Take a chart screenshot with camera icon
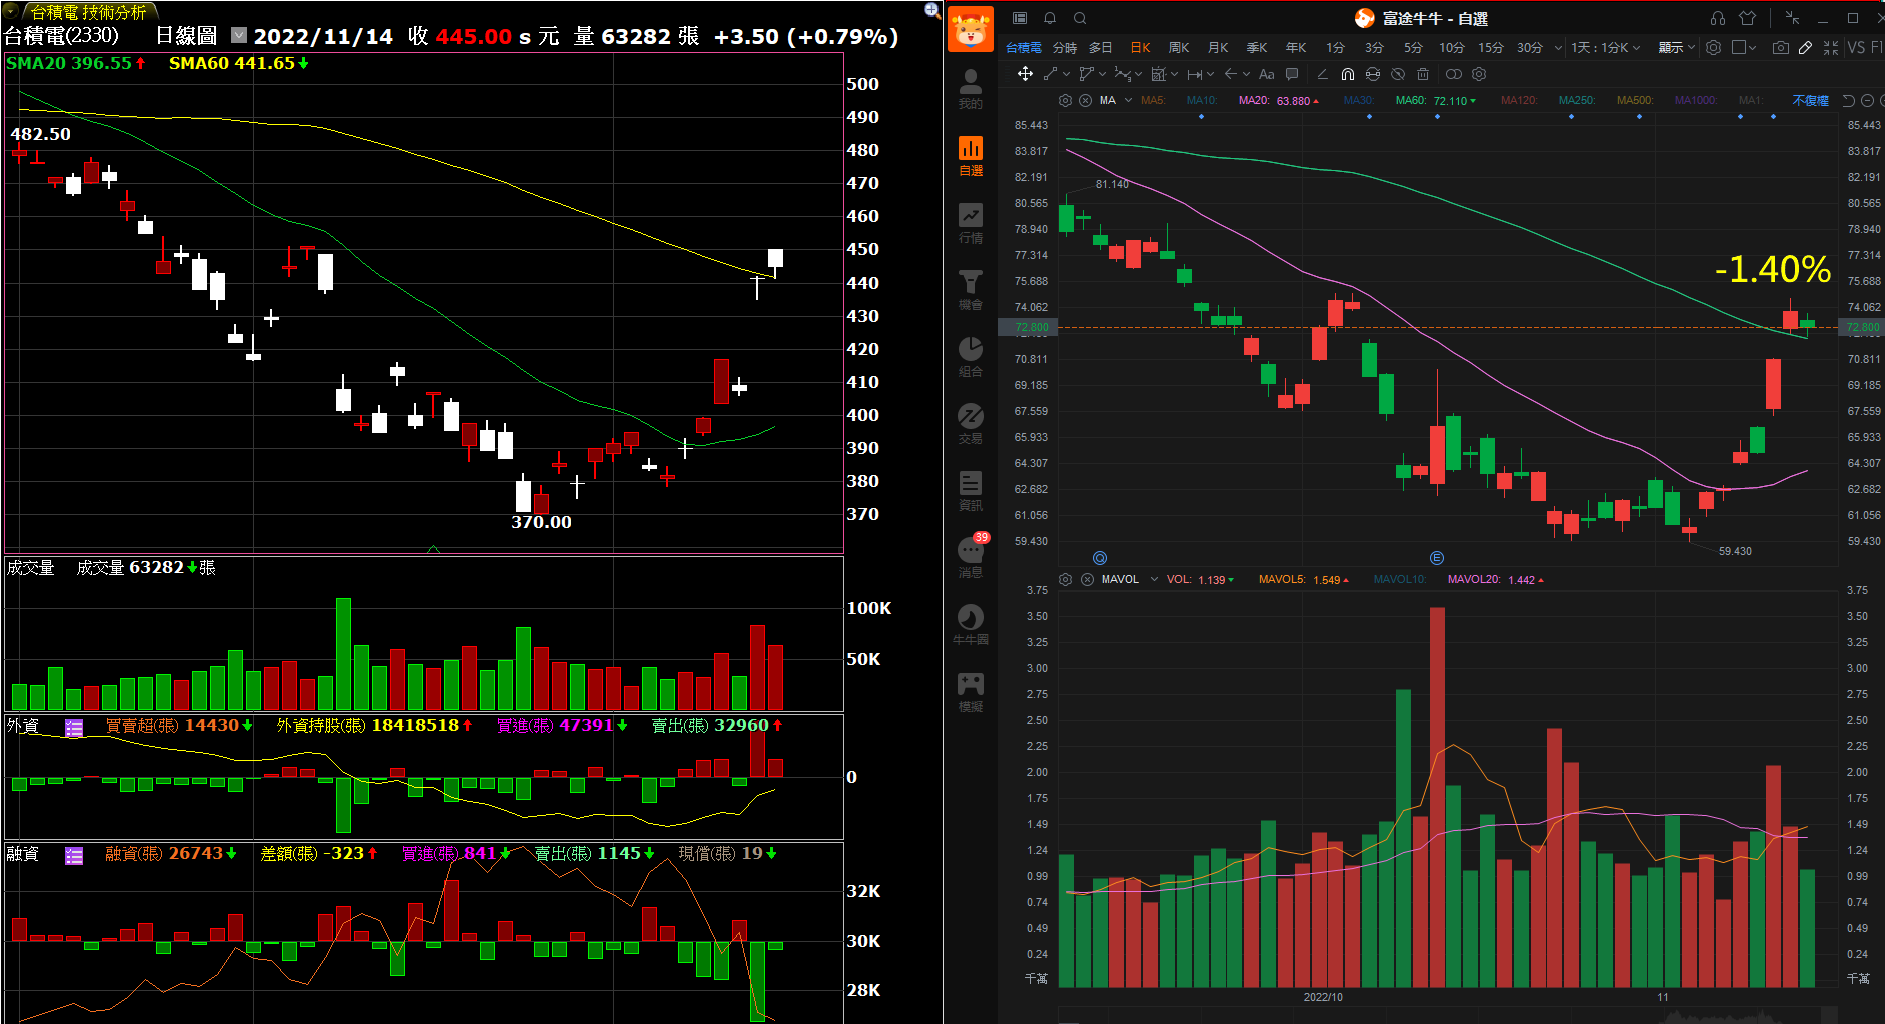 [1780, 47]
